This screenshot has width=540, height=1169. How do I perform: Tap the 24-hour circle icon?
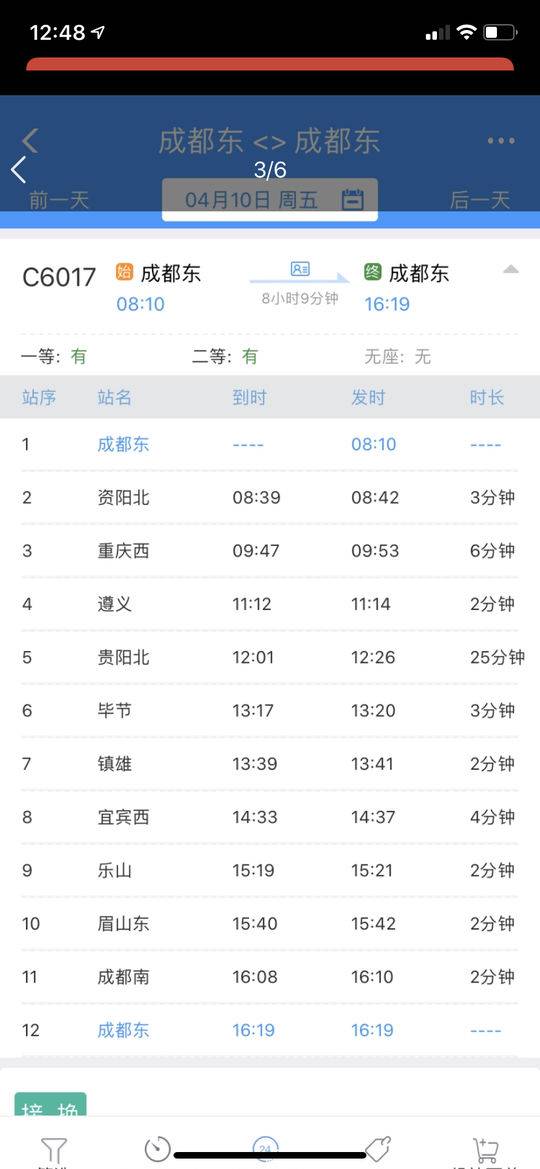point(264,1149)
